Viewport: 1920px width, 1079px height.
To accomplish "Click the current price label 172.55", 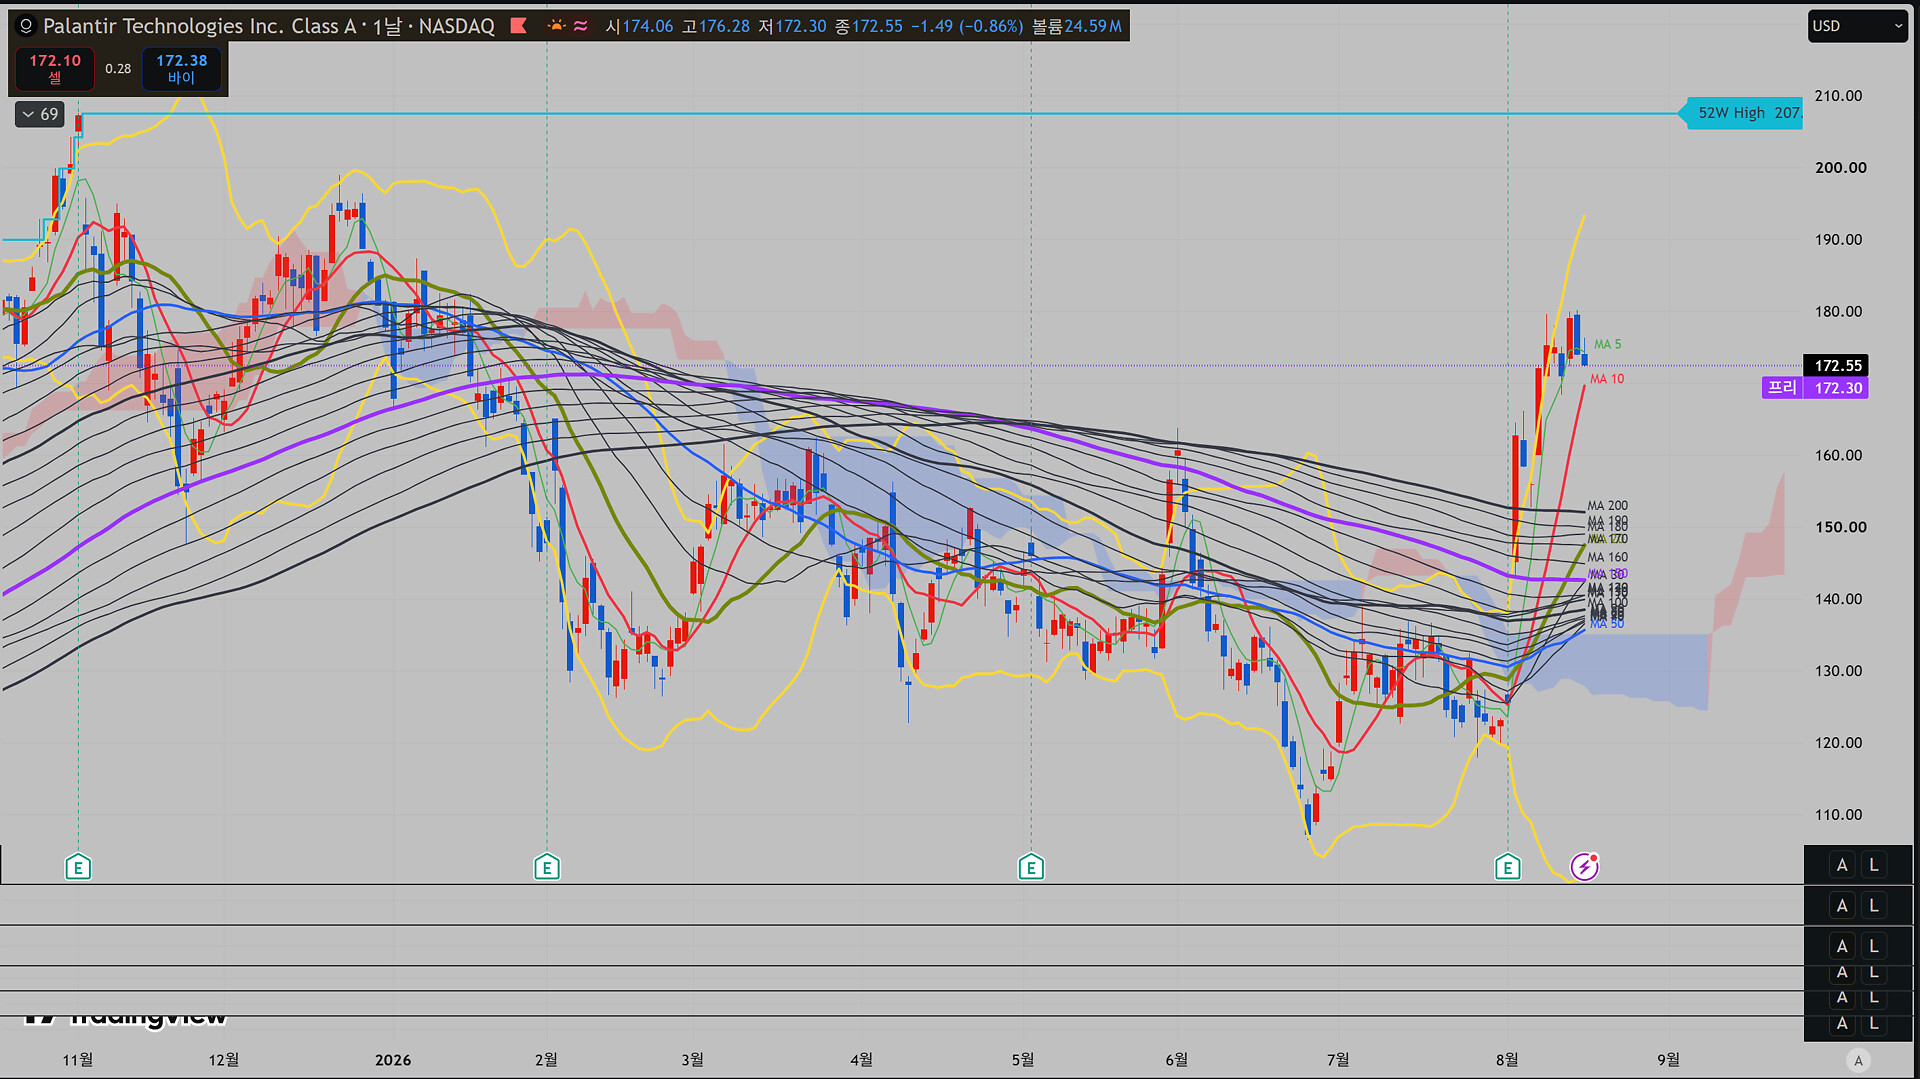I will [x=1836, y=366].
